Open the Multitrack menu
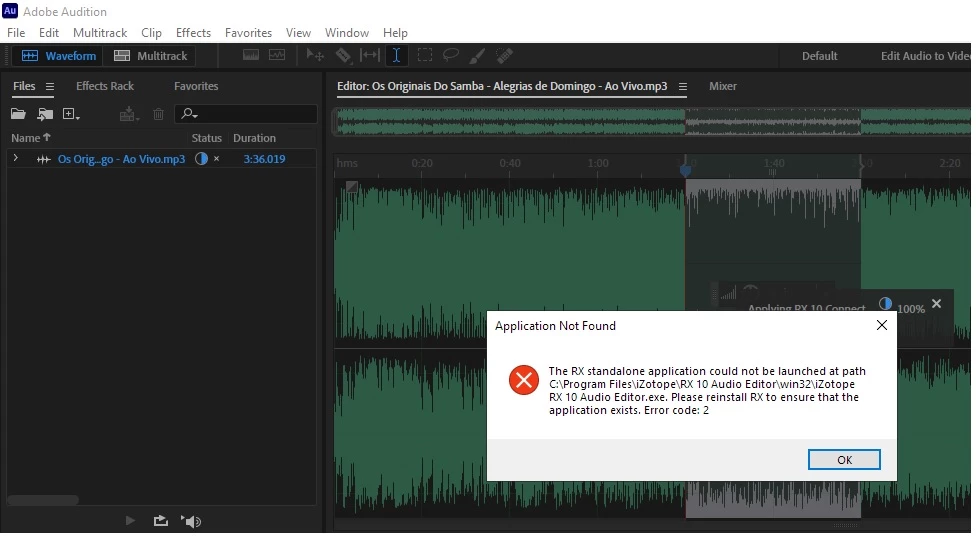The width and height of the screenshot is (979, 545). pos(100,32)
